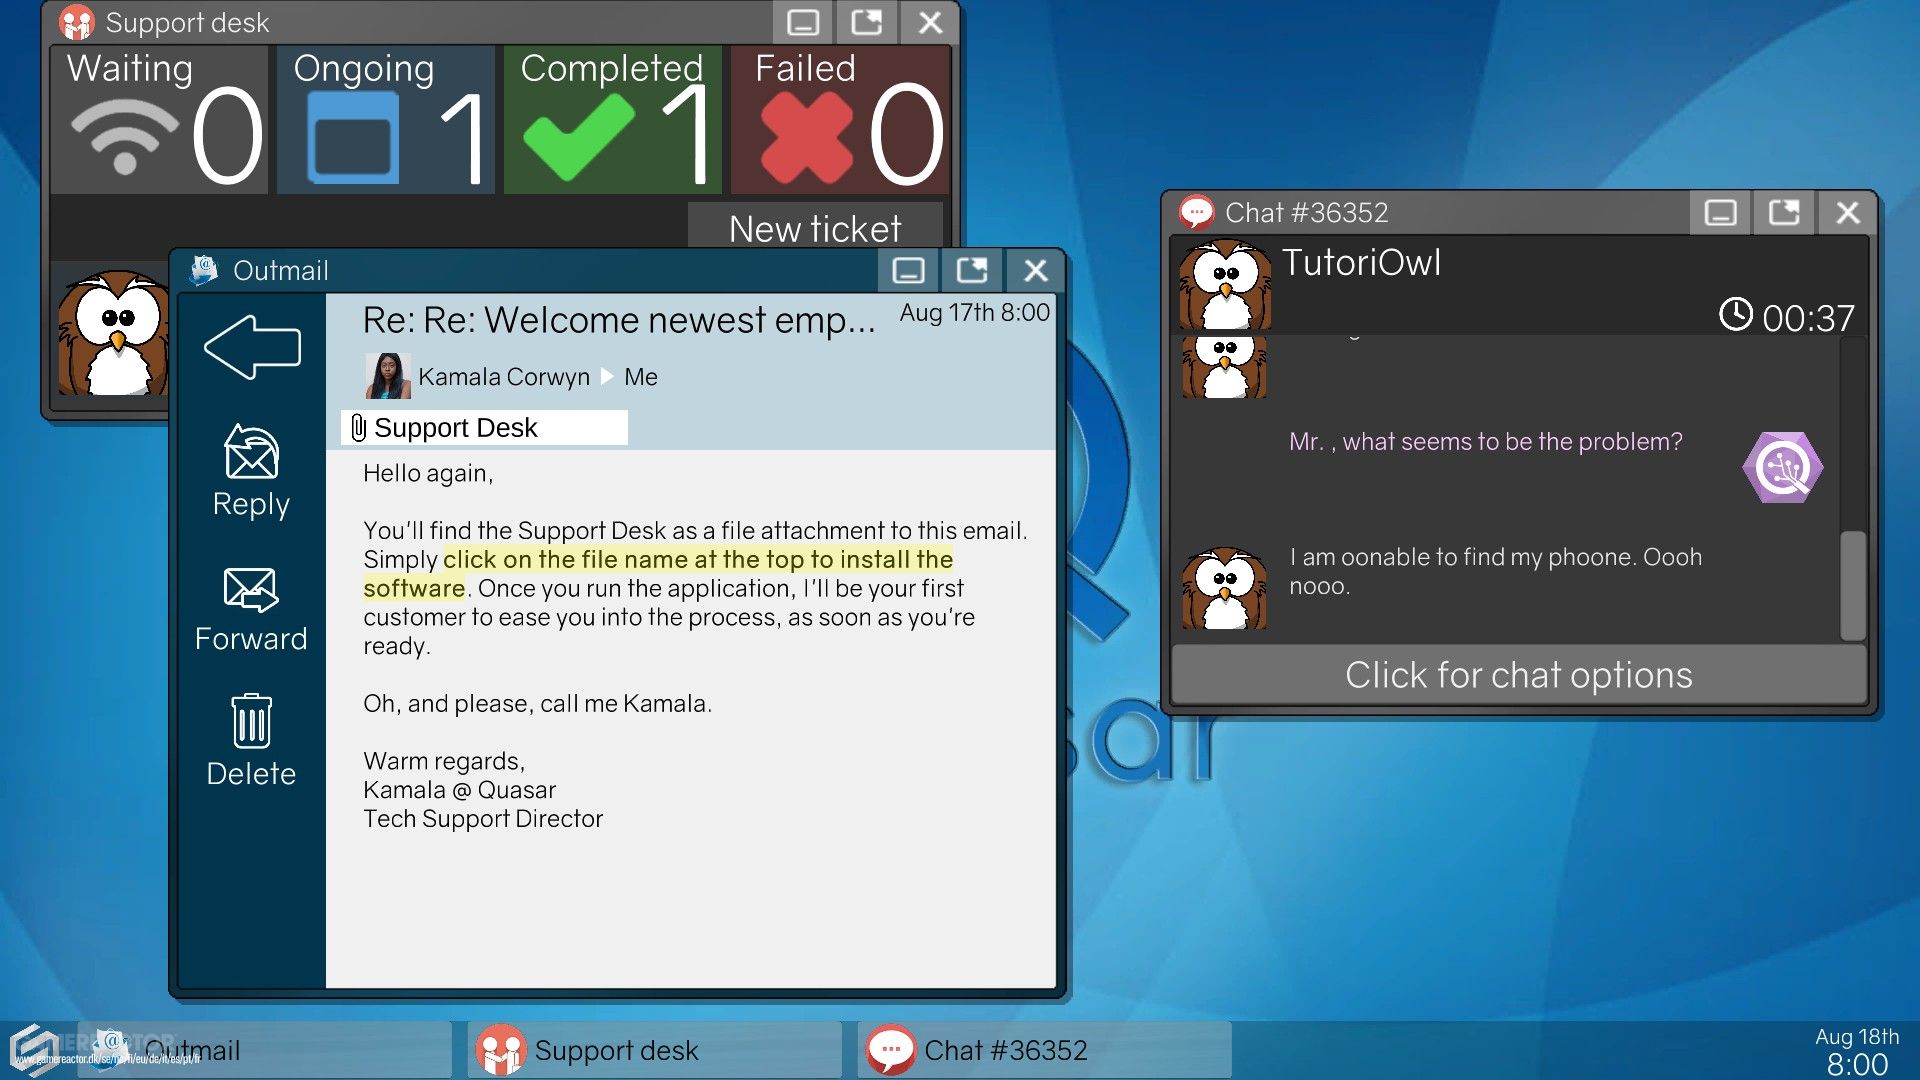This screenshot has height=1080, width=1920.
Task: Click the Support desk people icon
Action: coord(75,21)
